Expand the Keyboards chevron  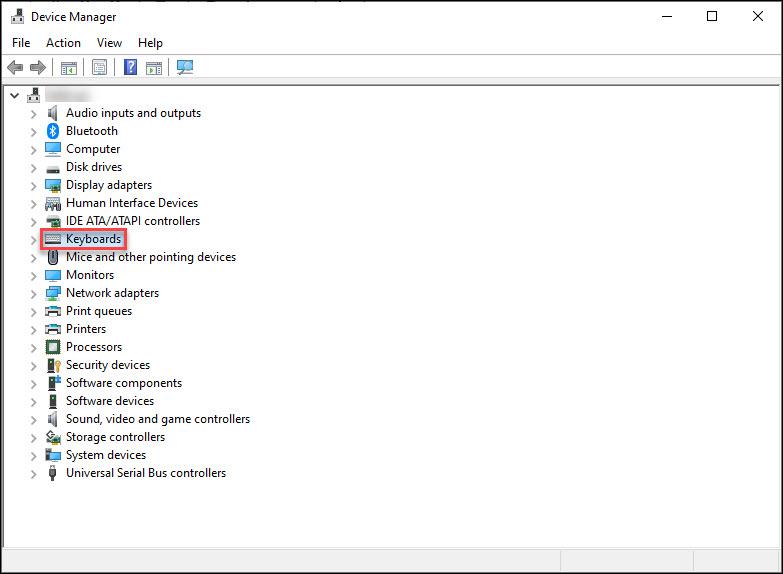pos(33,240)
